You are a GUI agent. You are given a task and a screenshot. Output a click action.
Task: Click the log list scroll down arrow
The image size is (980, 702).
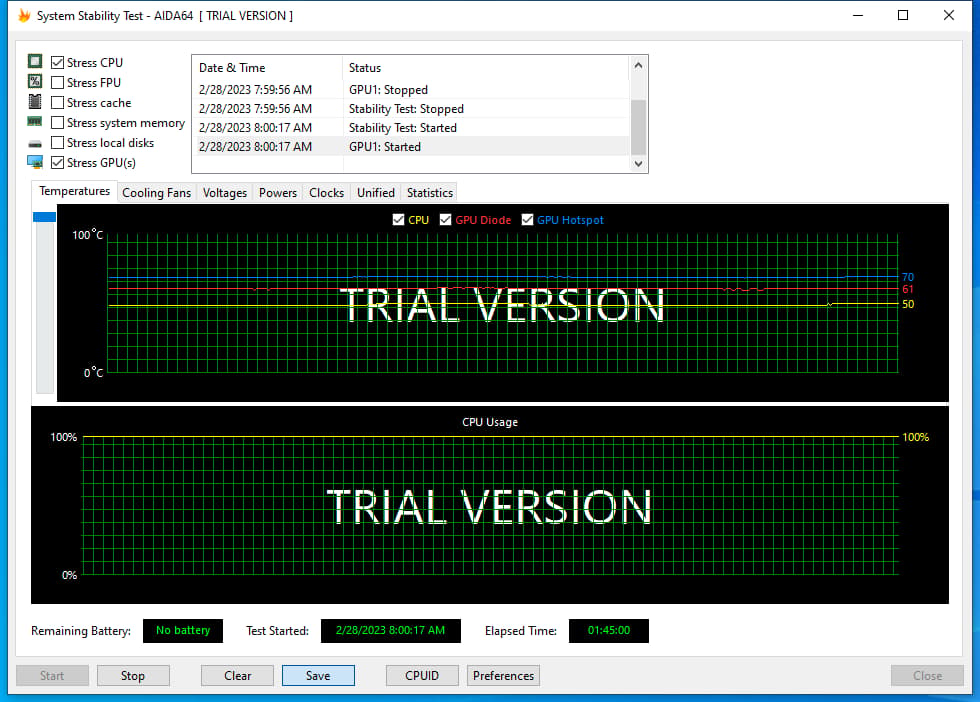tap(638, 164)
